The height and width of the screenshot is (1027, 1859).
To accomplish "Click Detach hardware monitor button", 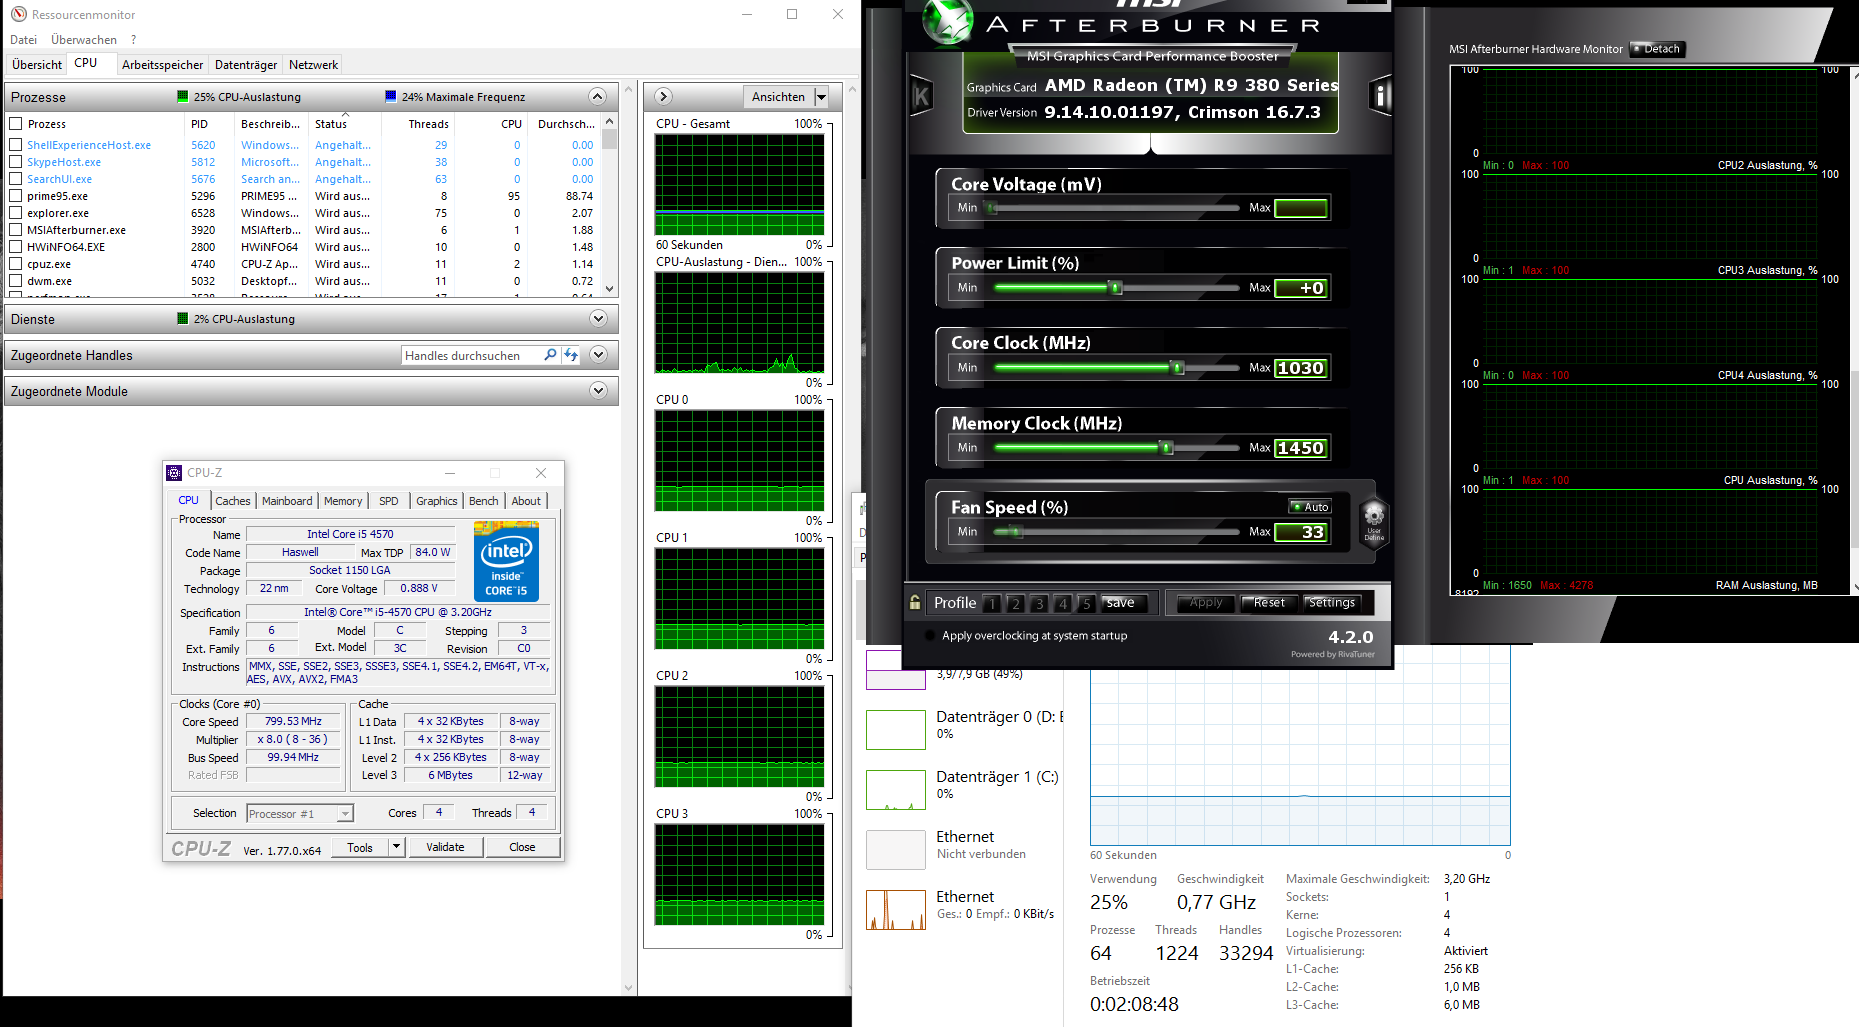I will pos(1656,49).
